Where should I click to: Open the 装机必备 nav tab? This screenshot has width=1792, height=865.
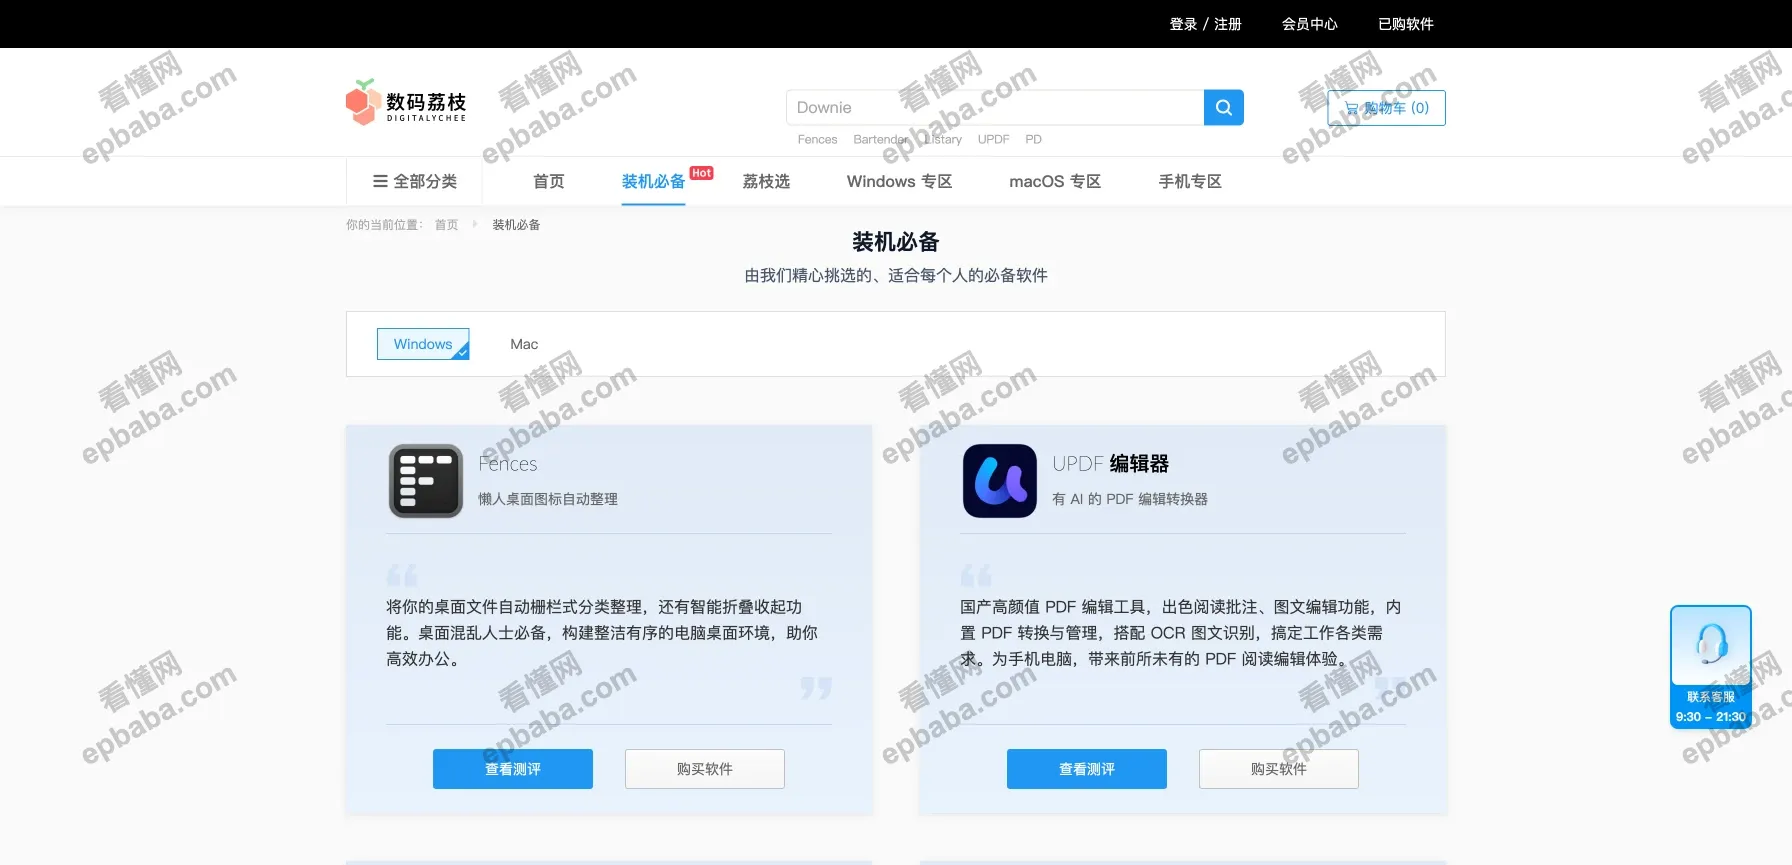coord(653,181)
